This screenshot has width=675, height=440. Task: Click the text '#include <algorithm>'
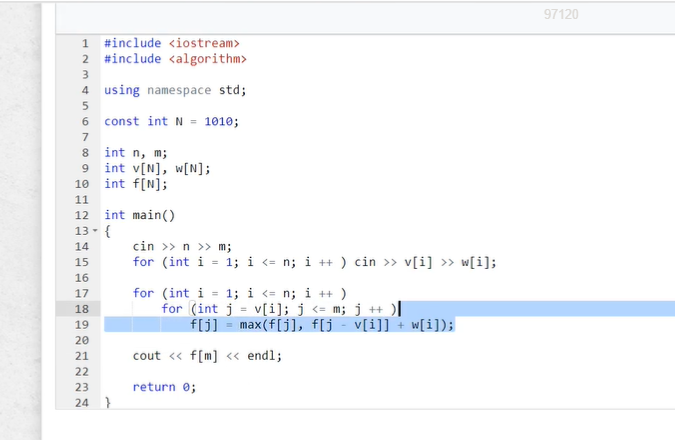pyautogui.click(x=175, y=59)
